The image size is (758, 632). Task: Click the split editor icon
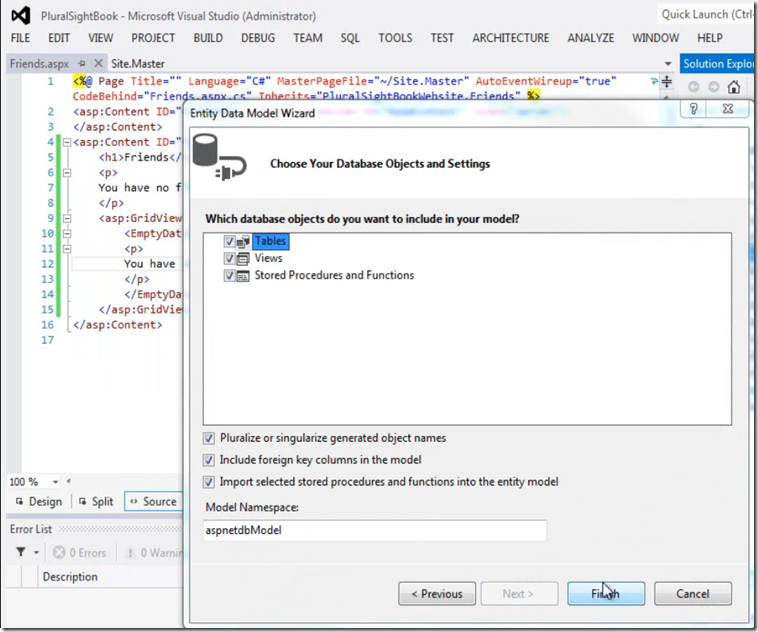(667, 81)
